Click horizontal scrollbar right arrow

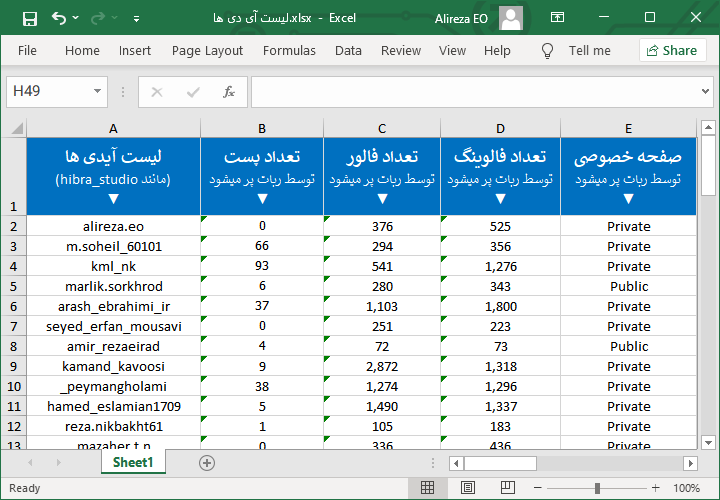690,463
